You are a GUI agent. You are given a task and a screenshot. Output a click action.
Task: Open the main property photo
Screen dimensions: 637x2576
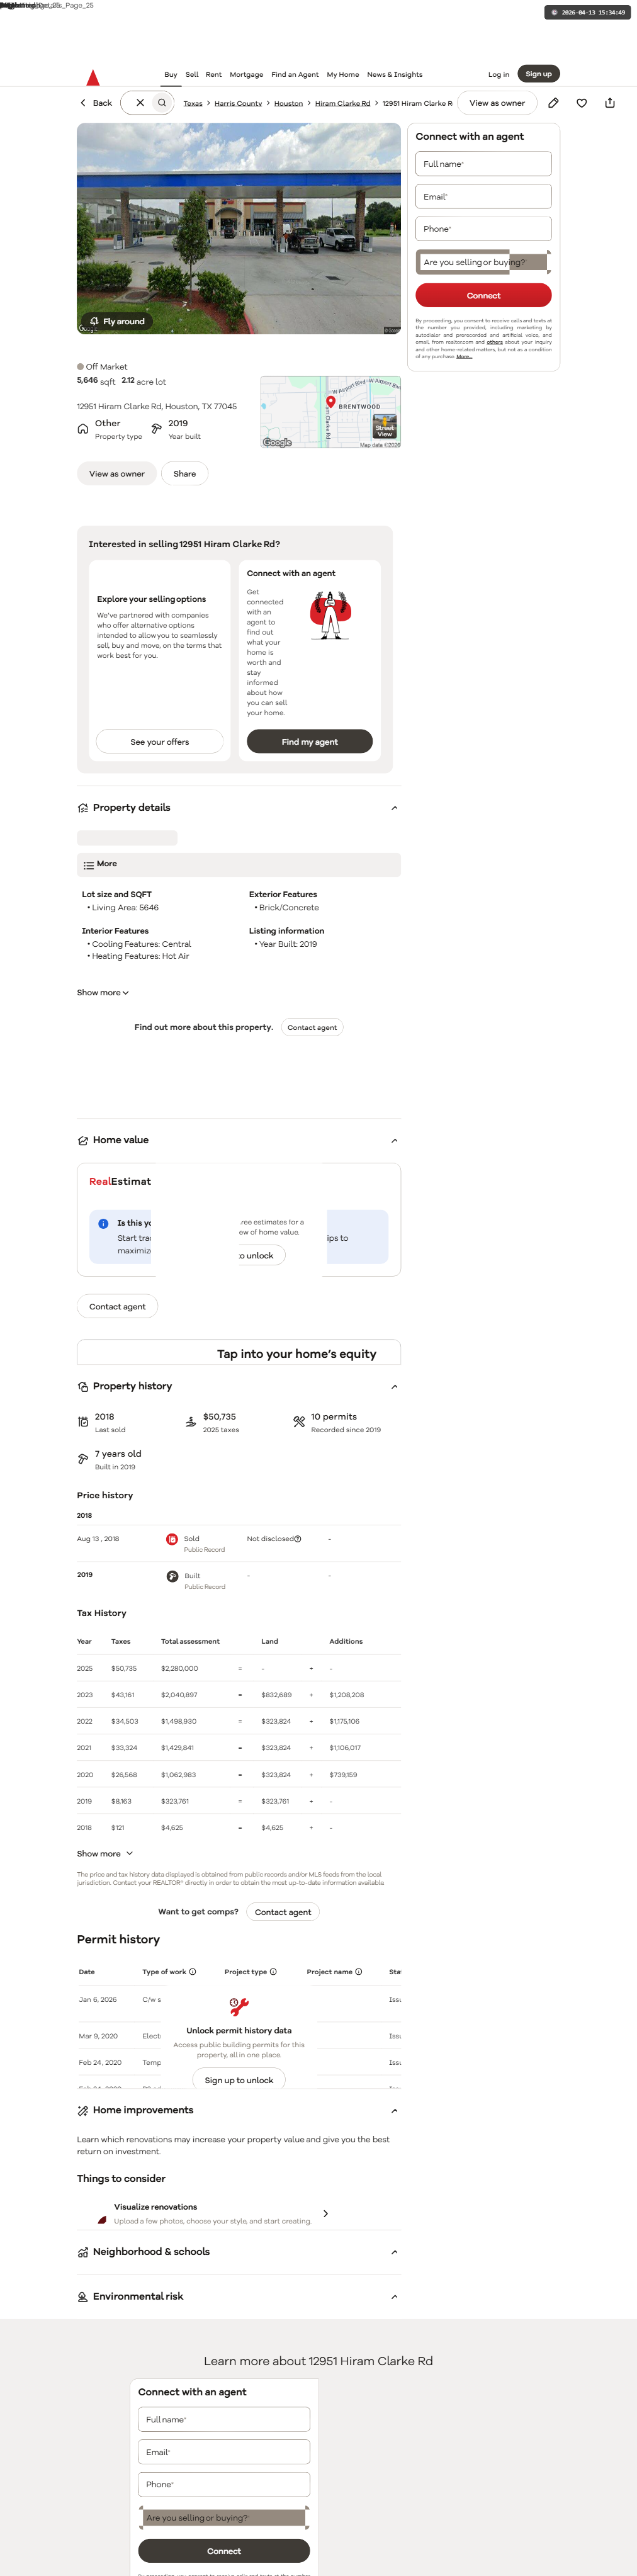(239, 229)
